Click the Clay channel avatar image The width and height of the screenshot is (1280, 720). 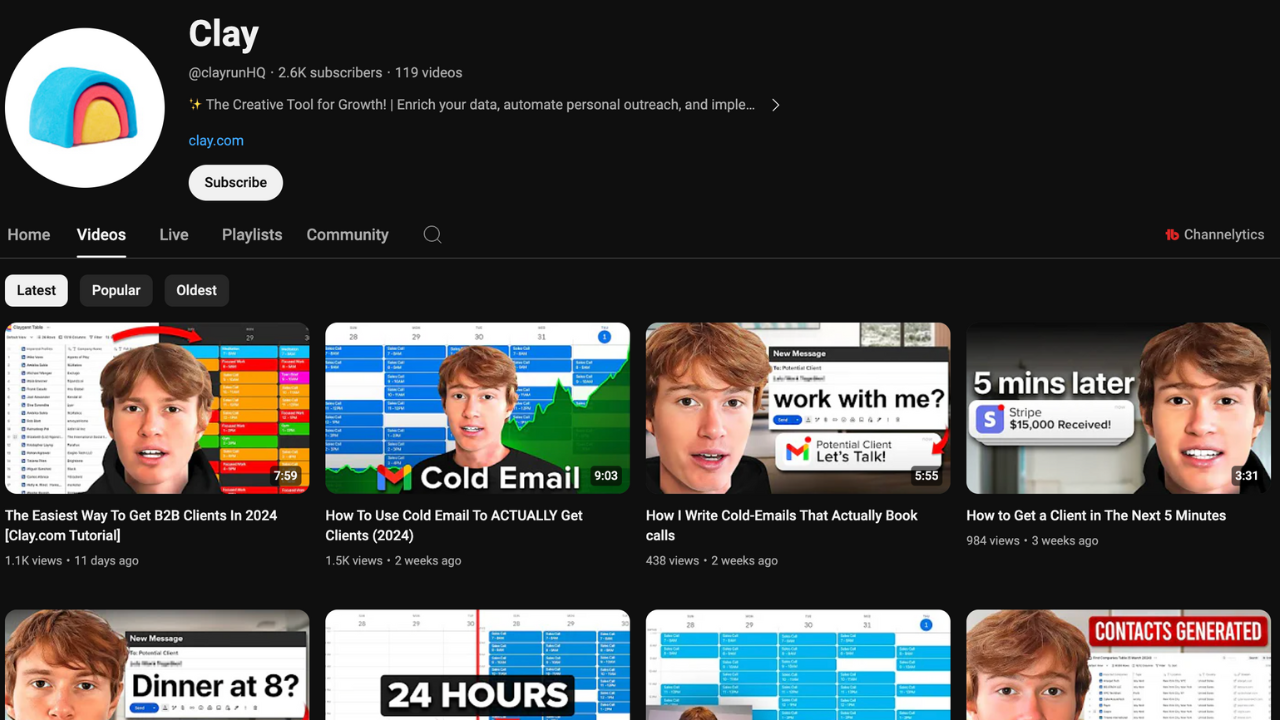85,108
